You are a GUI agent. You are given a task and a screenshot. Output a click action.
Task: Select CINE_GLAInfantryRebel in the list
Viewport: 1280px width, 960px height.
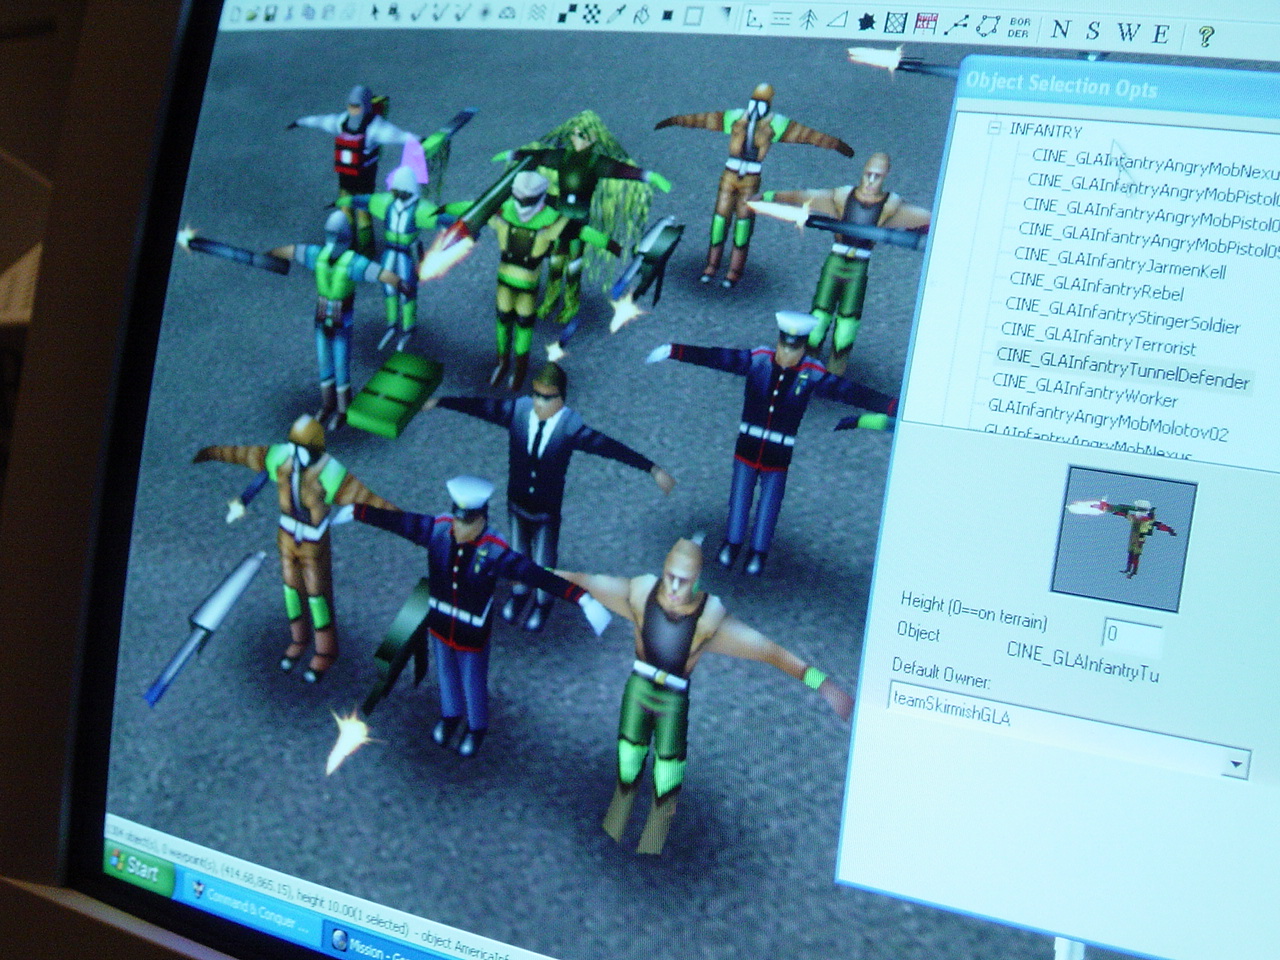point(1097,286)
